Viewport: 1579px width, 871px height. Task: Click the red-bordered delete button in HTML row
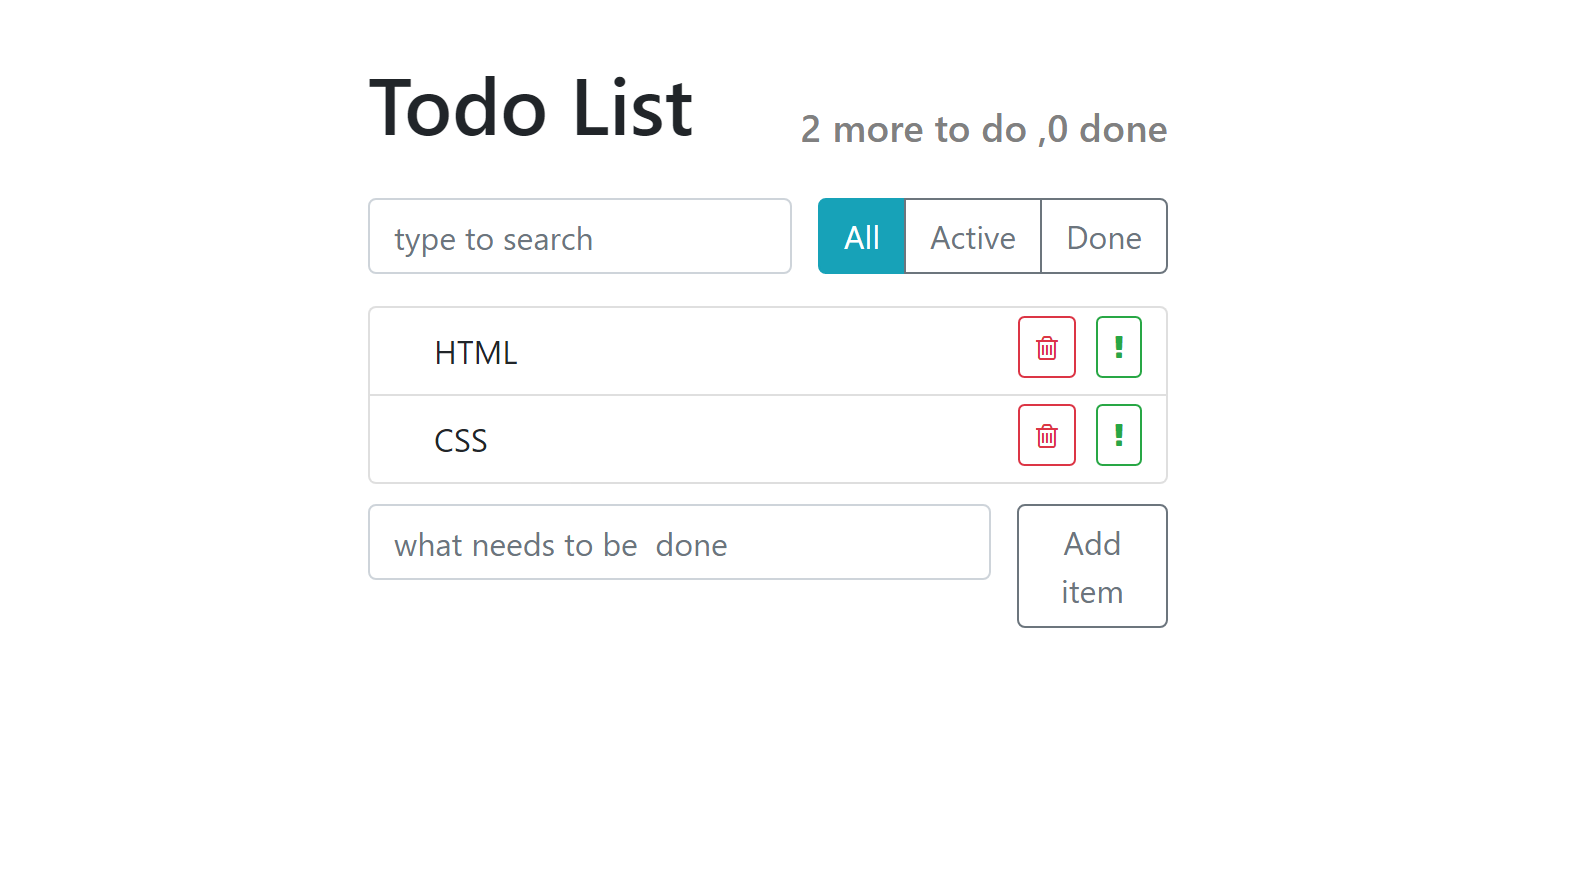coord(1046,348)
